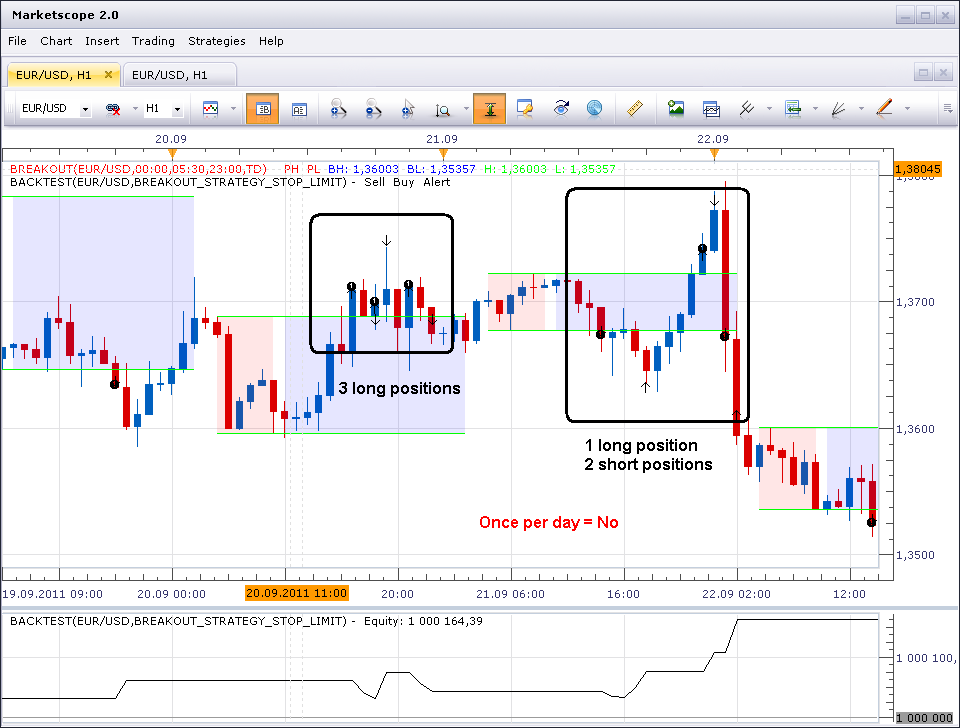The image size is (960, 728).
Task: Expand the add indicator dropdown arrow
Action: coord(815,108)
